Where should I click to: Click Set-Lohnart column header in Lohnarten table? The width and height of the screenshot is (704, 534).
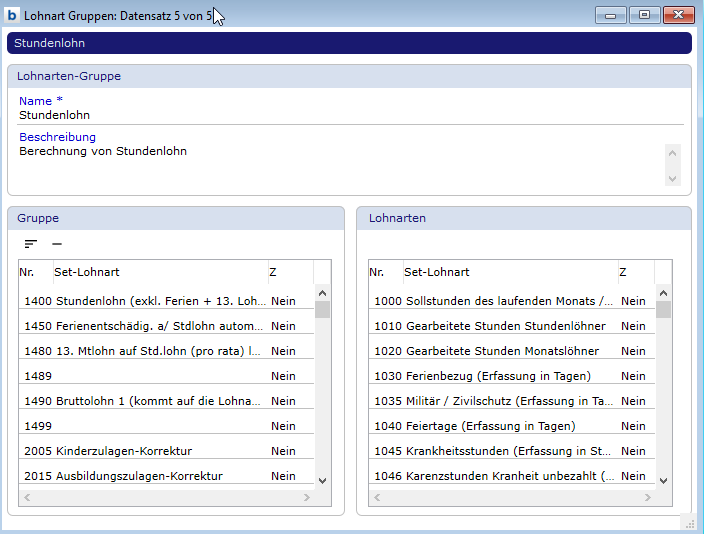(508, 272)
